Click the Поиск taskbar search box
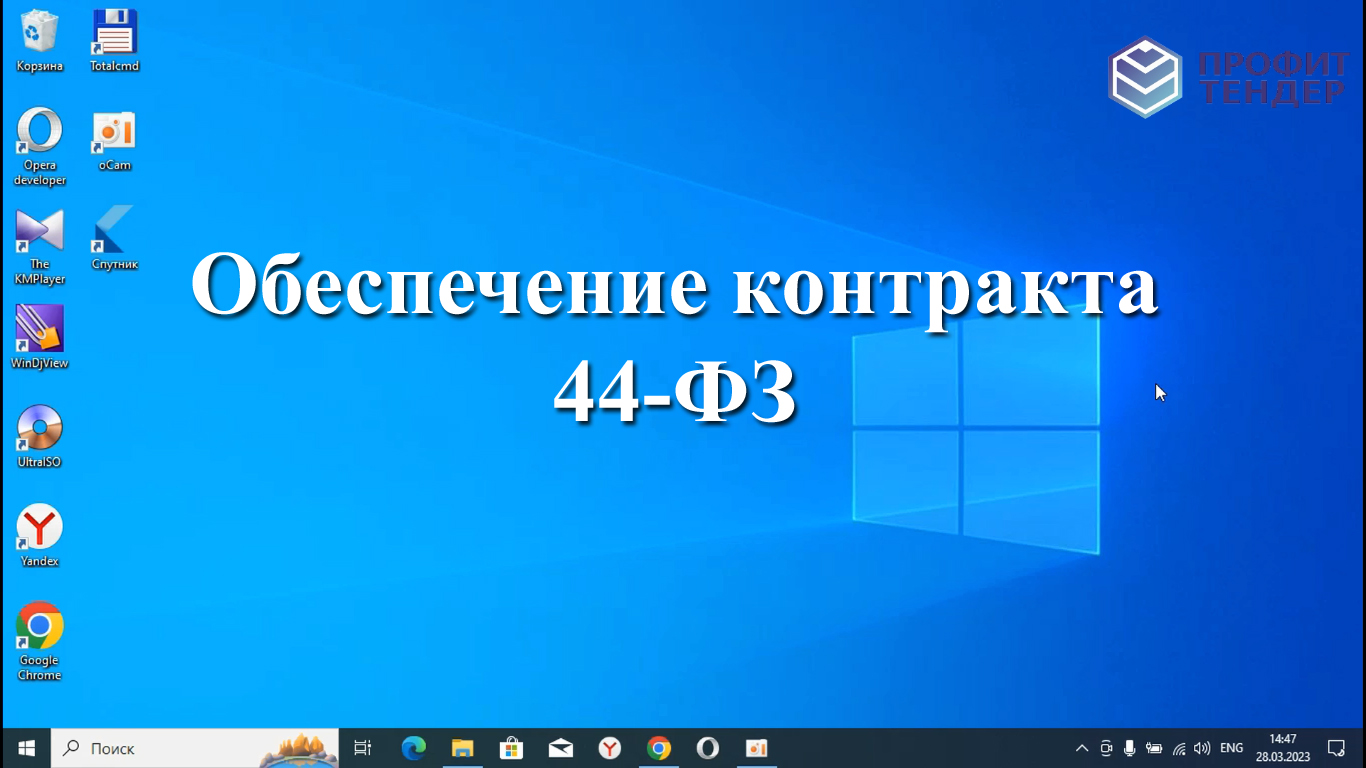 tap(194, 748)
